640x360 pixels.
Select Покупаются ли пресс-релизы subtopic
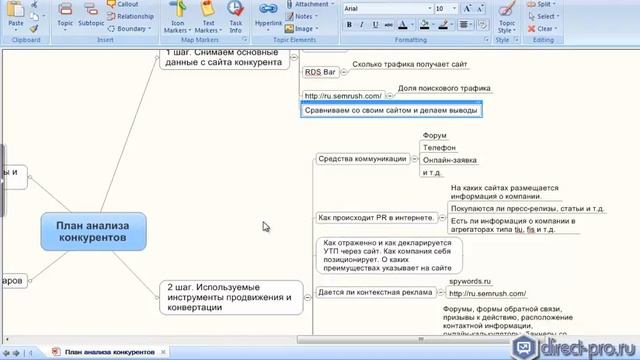(527, 209)
